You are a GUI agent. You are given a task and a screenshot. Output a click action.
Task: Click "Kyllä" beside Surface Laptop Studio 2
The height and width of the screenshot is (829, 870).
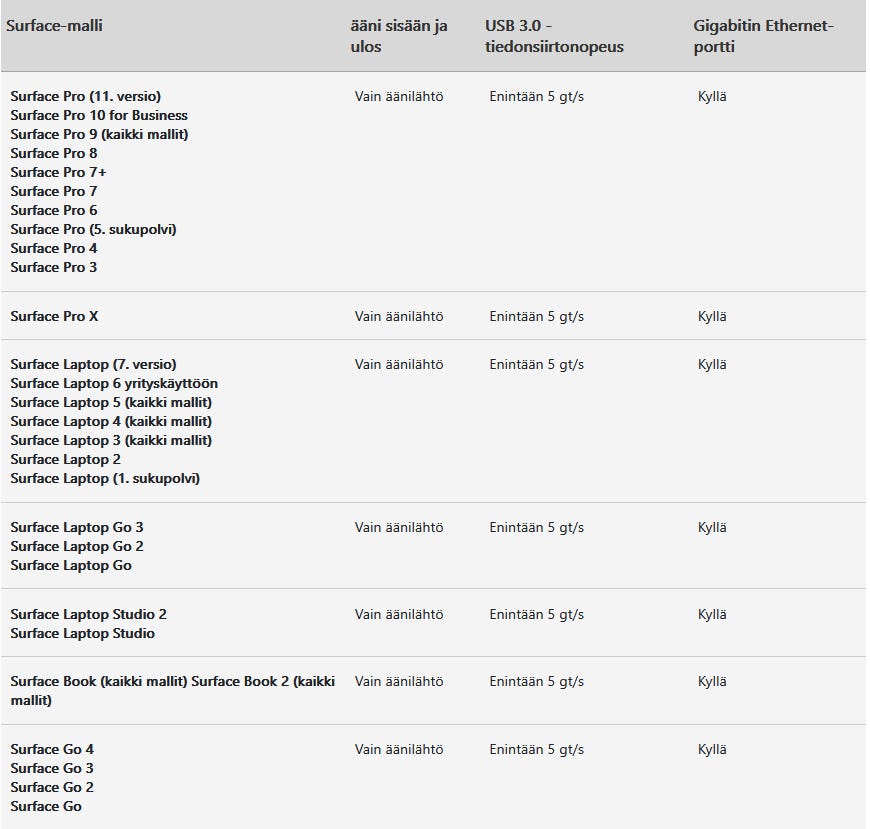tap(712, 614)
